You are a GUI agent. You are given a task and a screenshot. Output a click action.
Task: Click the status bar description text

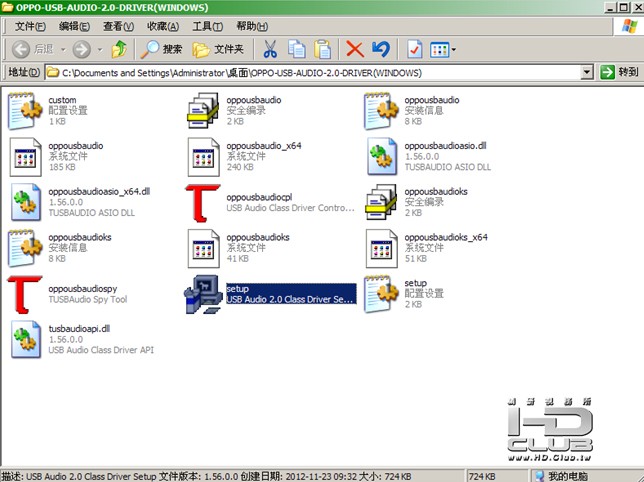pos(206,476)
